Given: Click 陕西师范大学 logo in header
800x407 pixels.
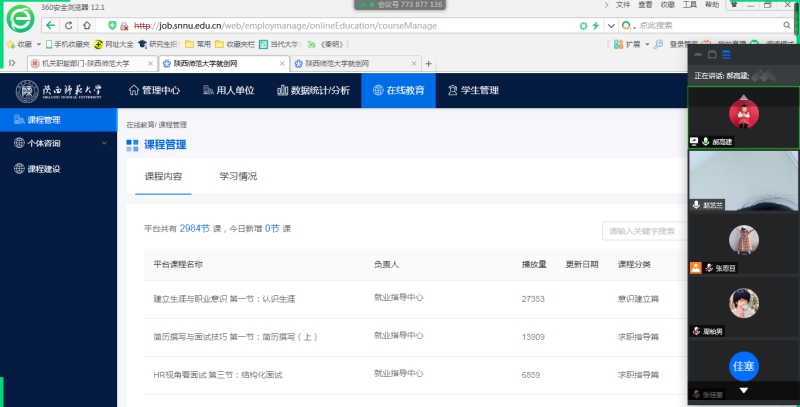Looking at the screenshot, I should click(60, 90).
